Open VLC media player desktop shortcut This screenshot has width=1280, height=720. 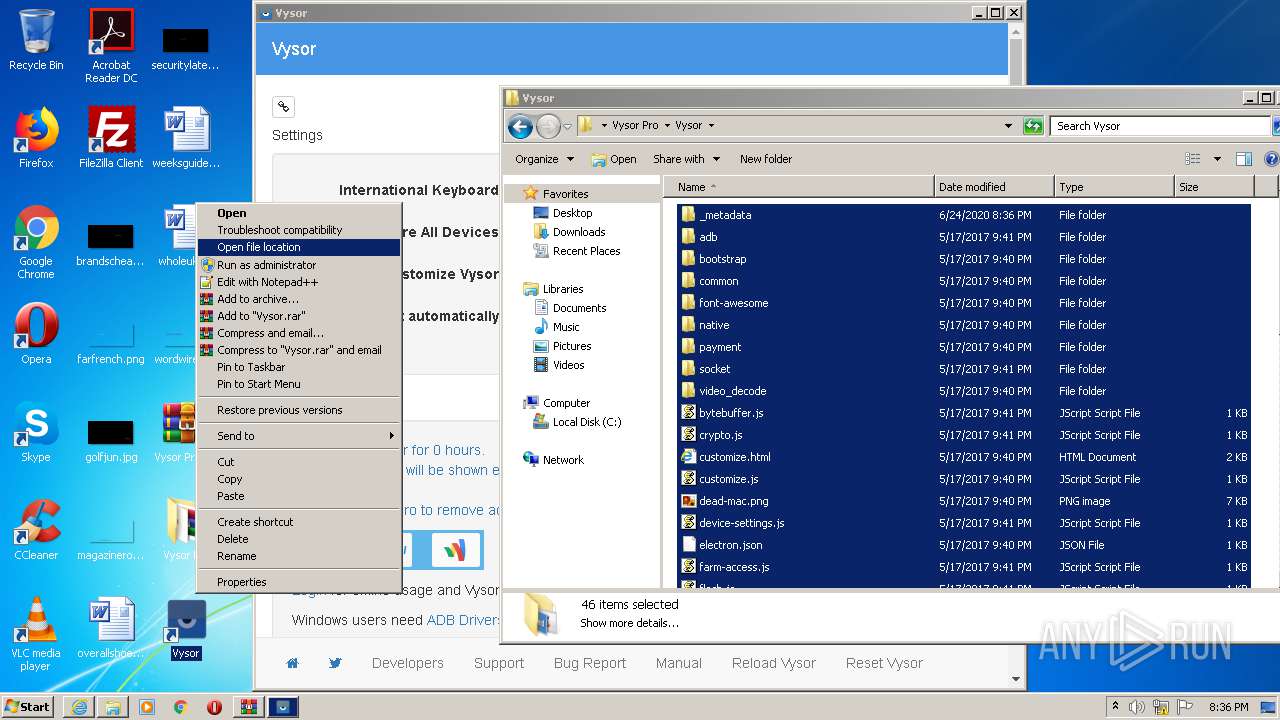coord(36,634)
